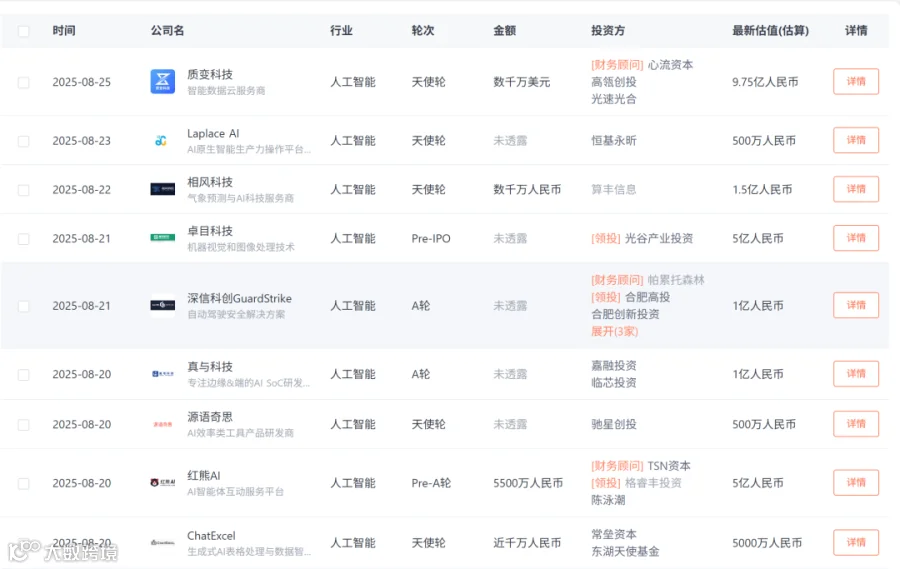The height and width of the screenshot is (569, 900).
Task: Click the 真与科技 company logo
Action: (x=162, y=374)
